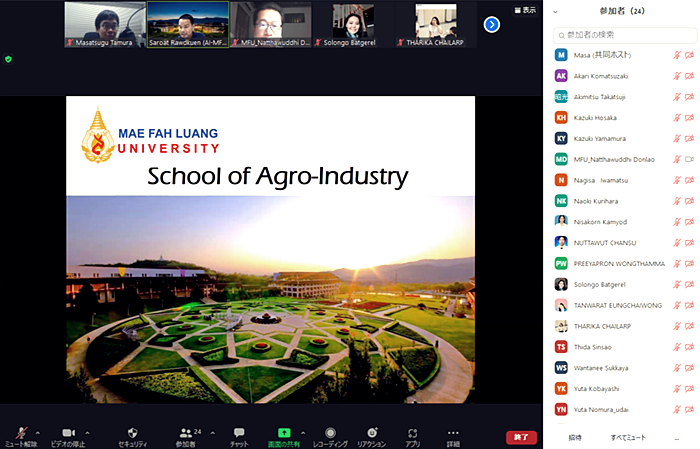Toggle camera icon for Naoki Kurihara
The height and width of the screenshot is (449, 700).
[x=689, y=201]
